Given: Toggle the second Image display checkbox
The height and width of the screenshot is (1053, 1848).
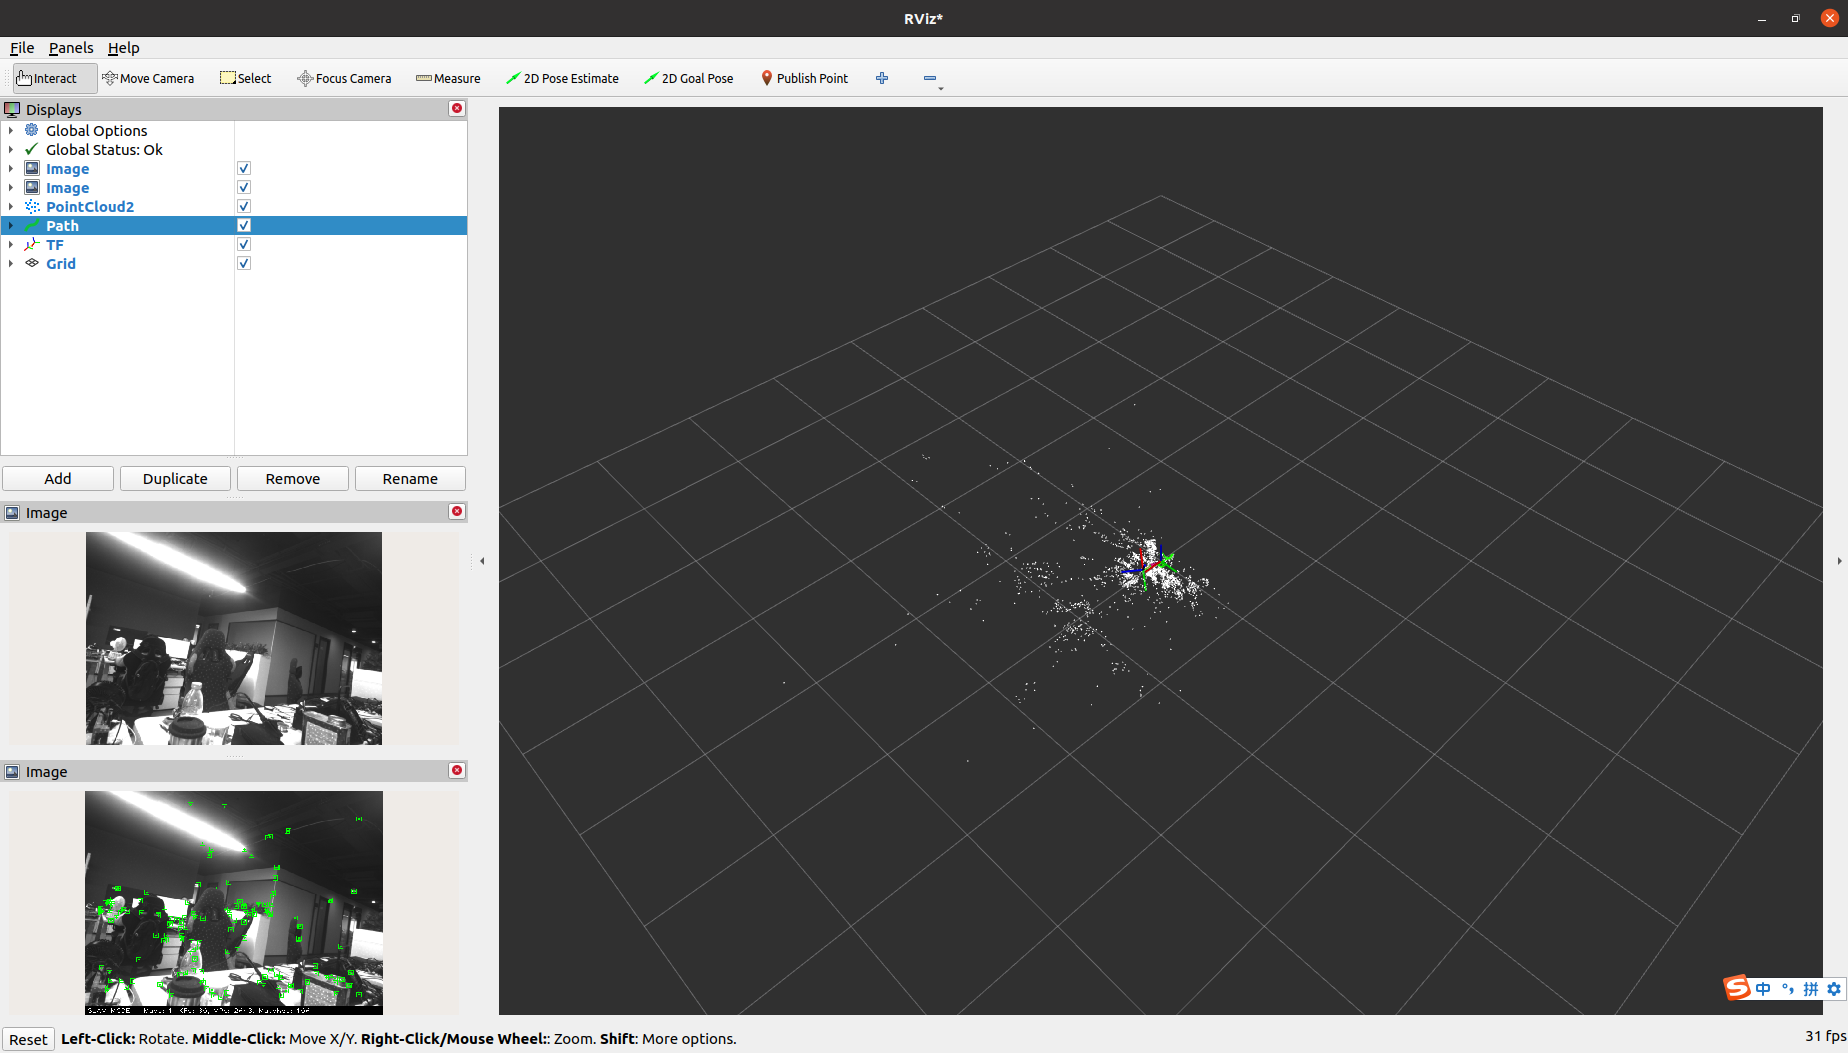Looking at the screenshot, I should pyautogui.click(x=244, y=187).
